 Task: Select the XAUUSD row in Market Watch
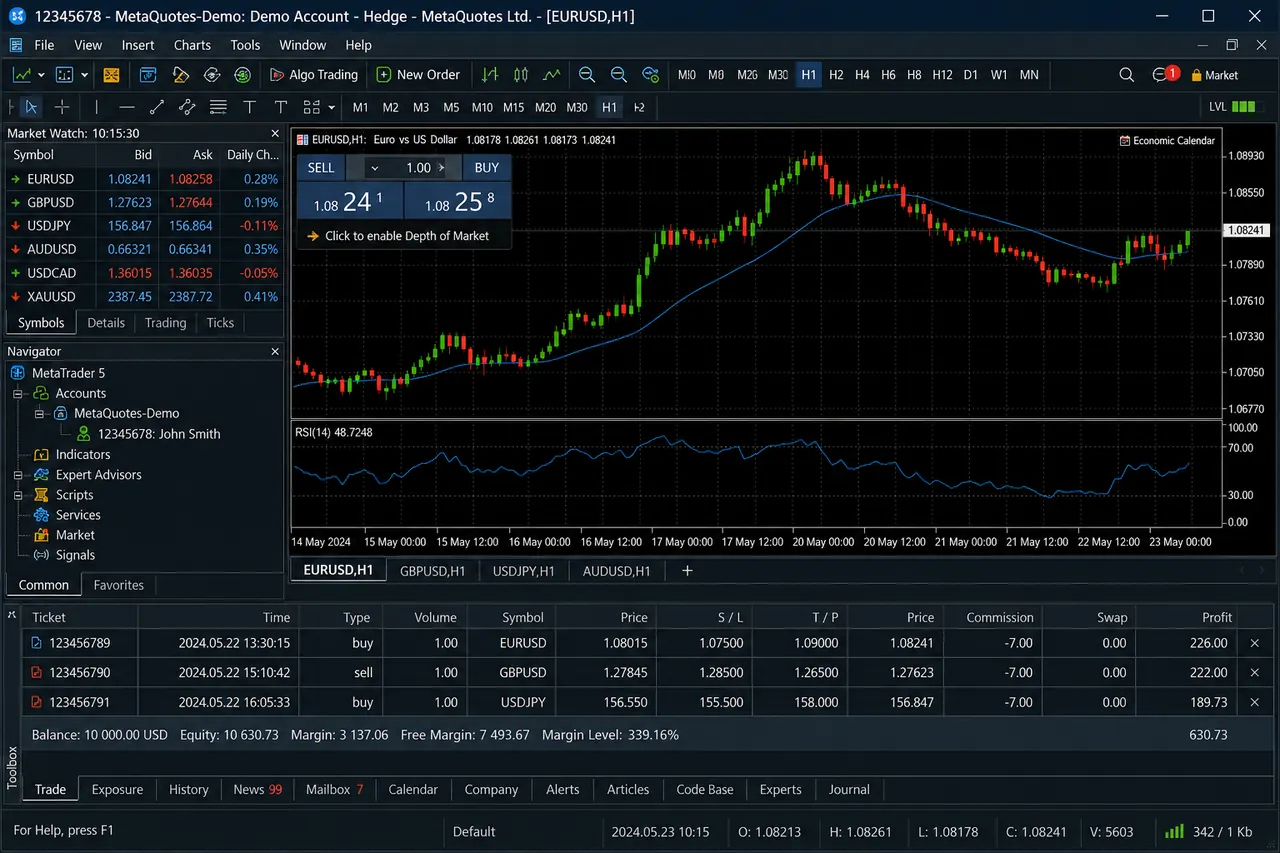(145, 297)
